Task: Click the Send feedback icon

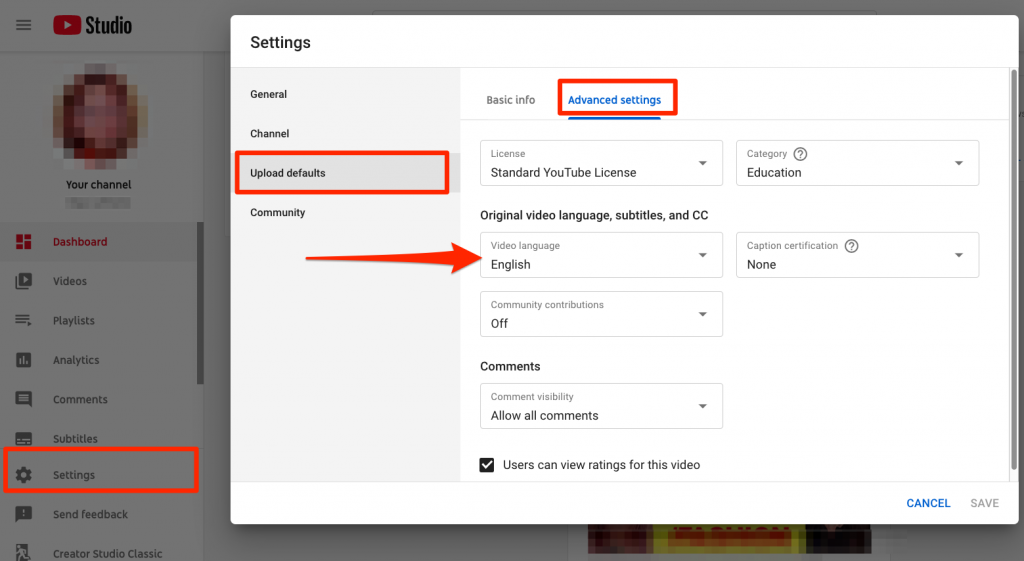Action: click(24, 514)
